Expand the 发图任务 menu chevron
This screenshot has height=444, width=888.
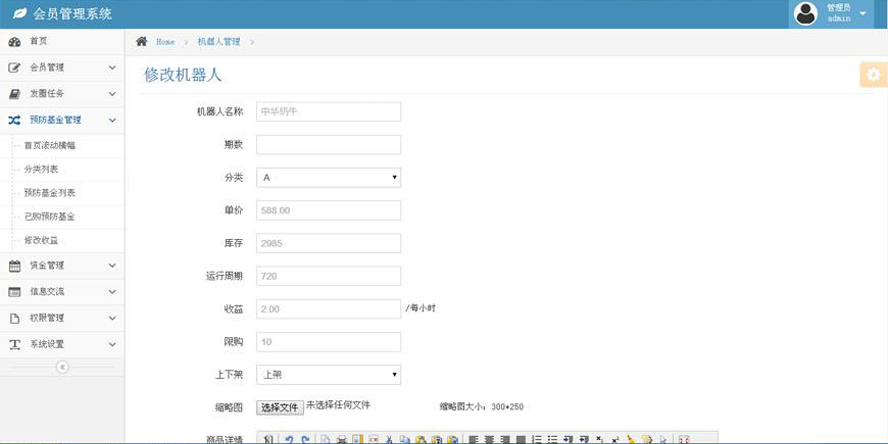click(112, 93)
